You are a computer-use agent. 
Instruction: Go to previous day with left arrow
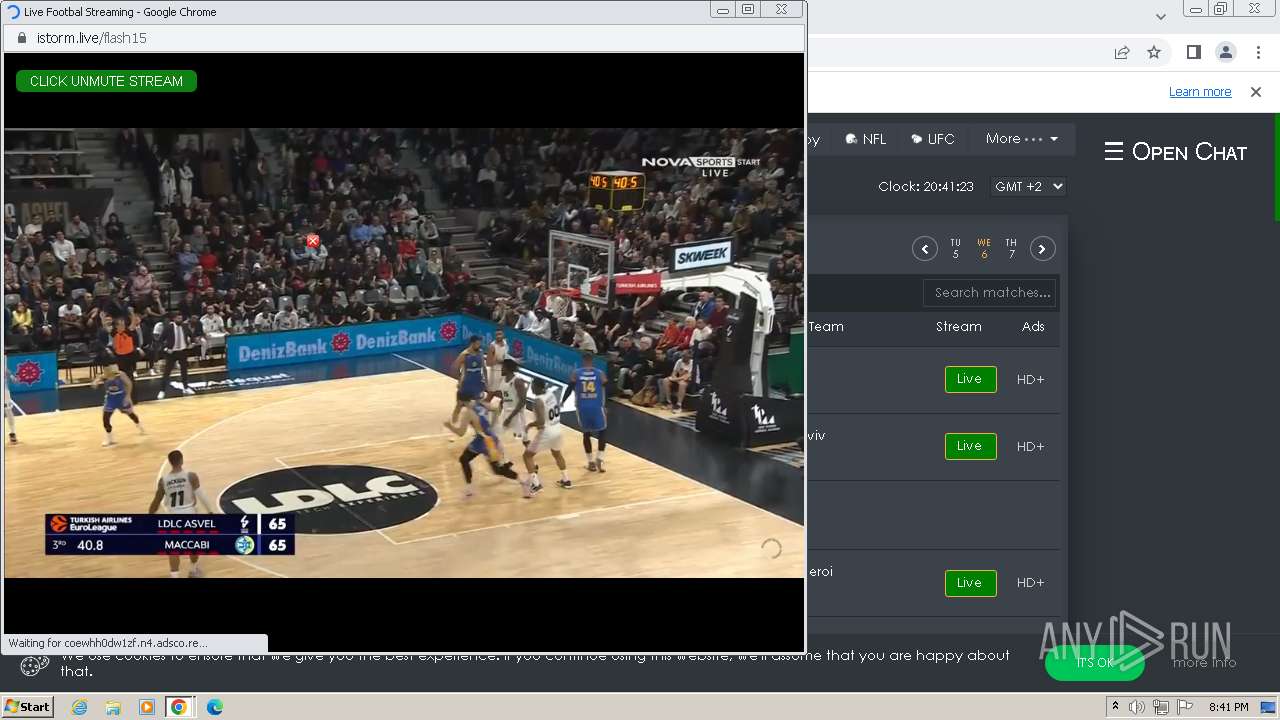point(925,249)
